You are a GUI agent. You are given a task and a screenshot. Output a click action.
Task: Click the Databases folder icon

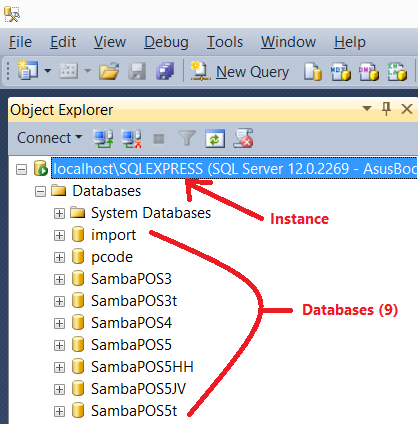tap(59, 190)
